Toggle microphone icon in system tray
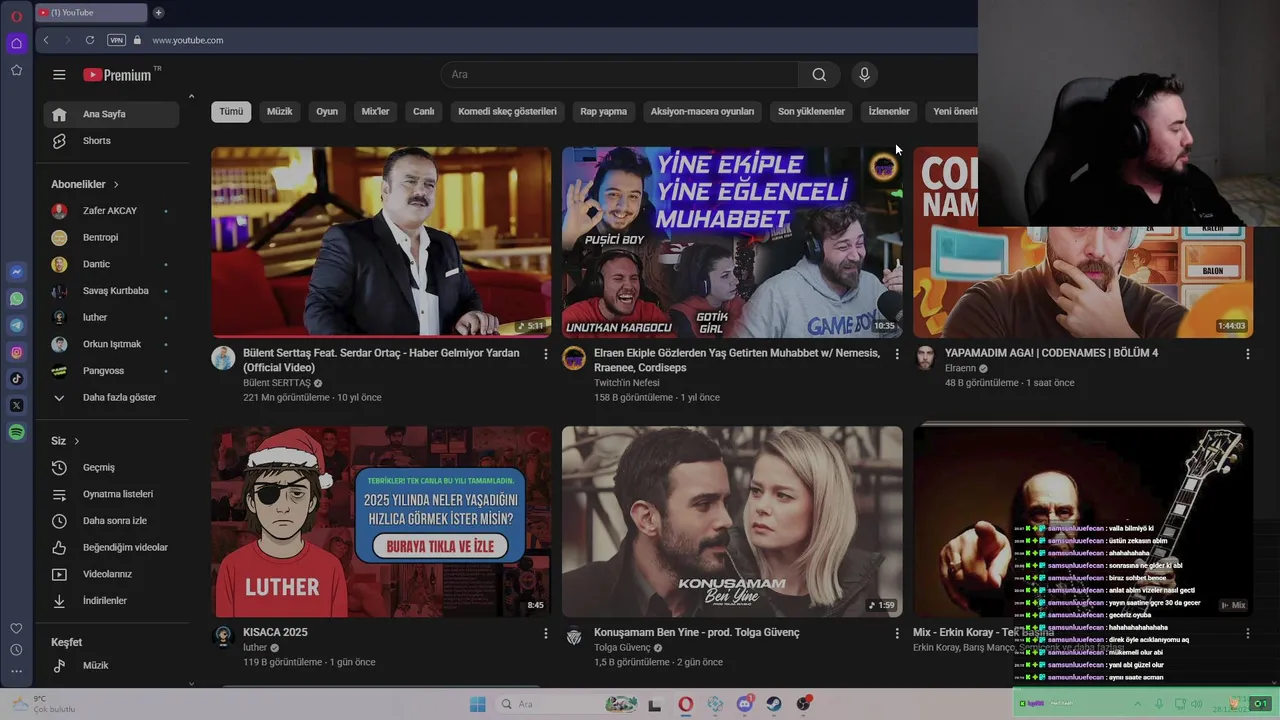The height and width of the screenshot is (720, 1280). 1160,703
